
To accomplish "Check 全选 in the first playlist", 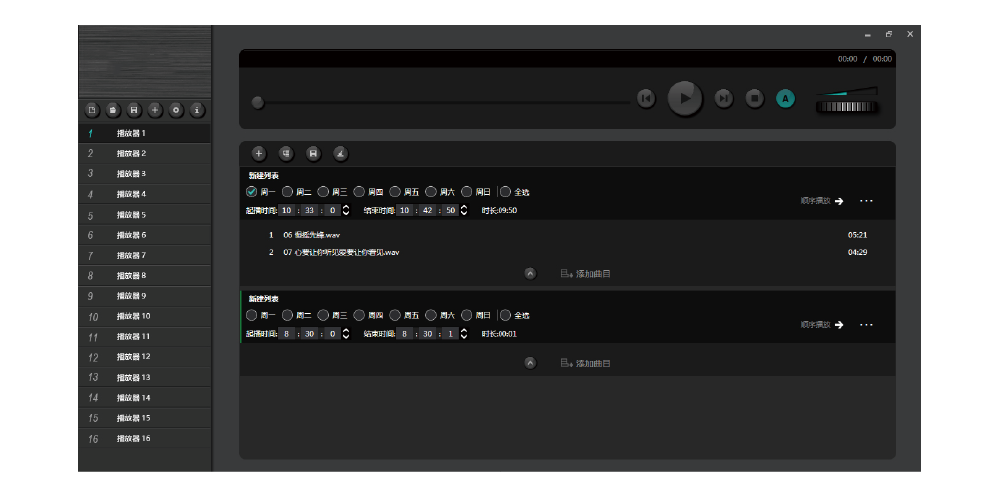I will (505, 191).
